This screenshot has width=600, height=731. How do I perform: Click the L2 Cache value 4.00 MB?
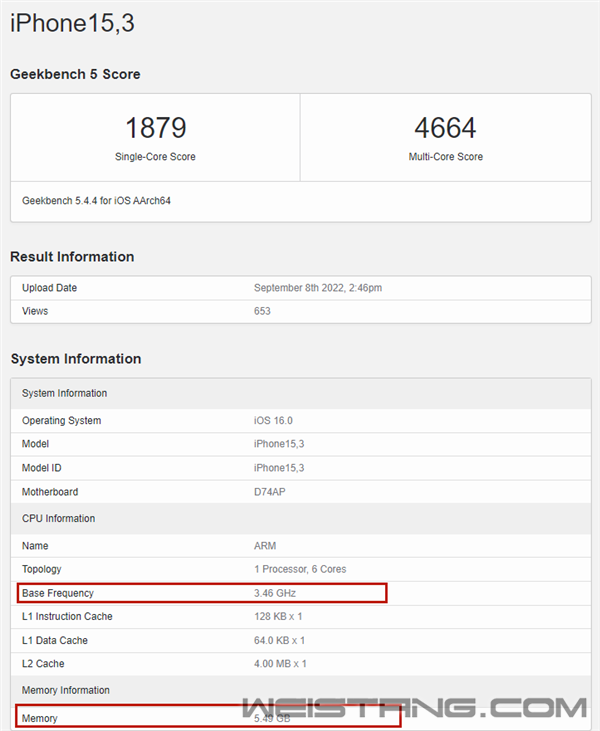pyautogui.click(x=280, y=664)
